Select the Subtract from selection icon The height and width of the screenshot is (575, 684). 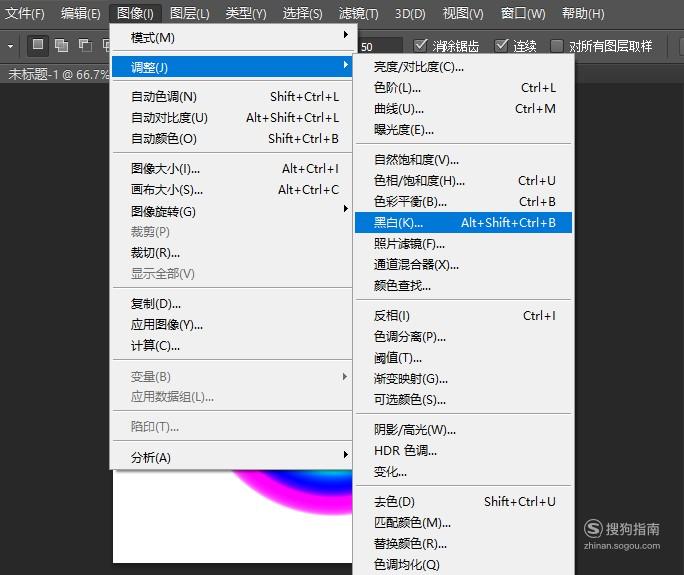85,45
